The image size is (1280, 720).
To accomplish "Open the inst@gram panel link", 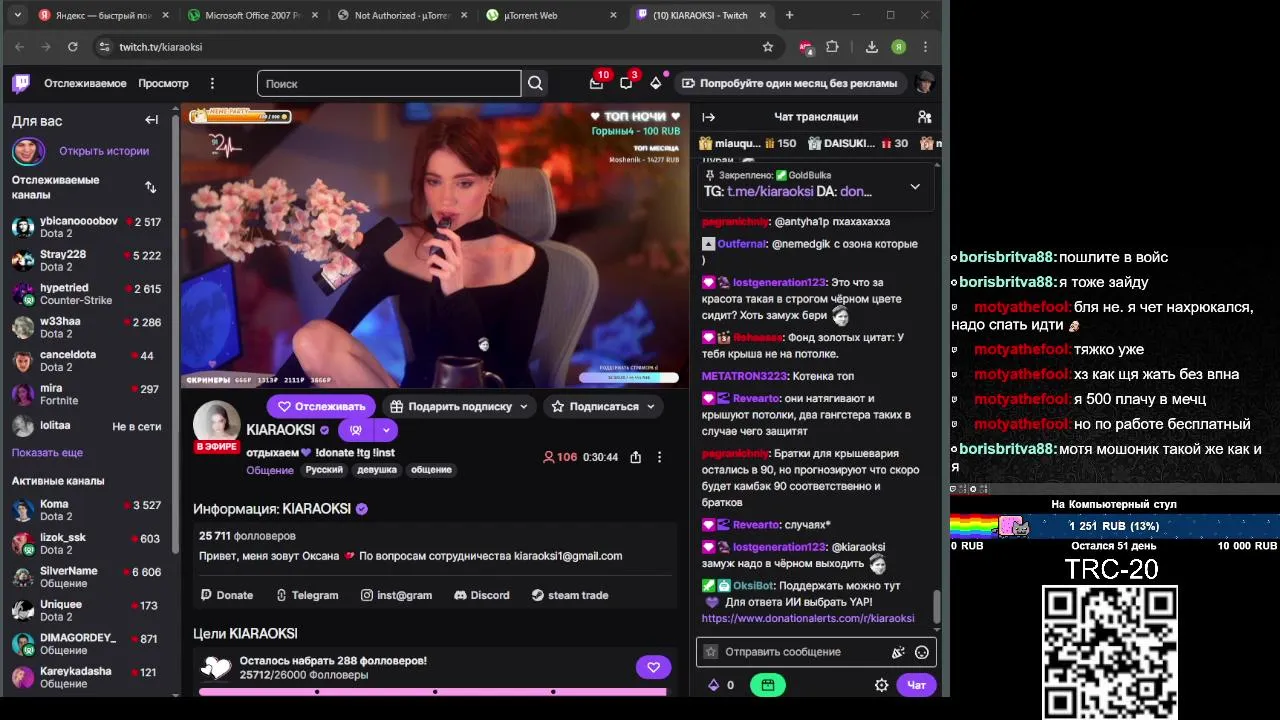I will (x=396, y=595).
